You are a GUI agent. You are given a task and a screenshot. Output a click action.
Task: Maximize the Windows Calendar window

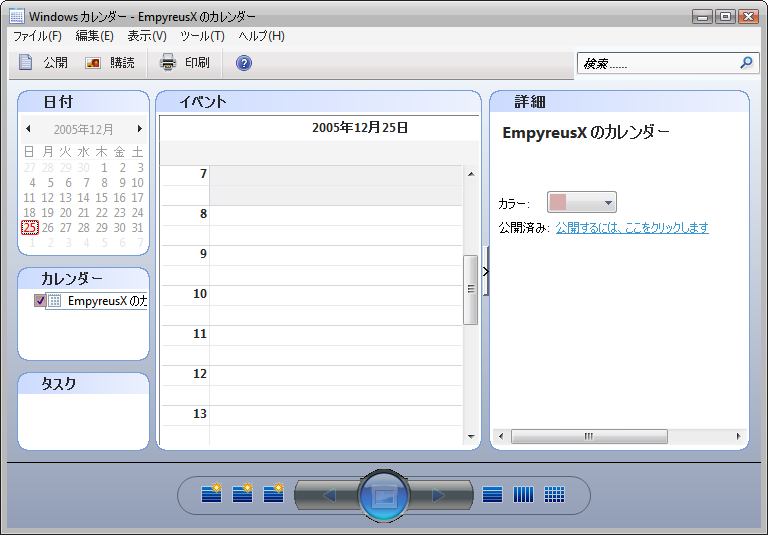pos(725,16)
